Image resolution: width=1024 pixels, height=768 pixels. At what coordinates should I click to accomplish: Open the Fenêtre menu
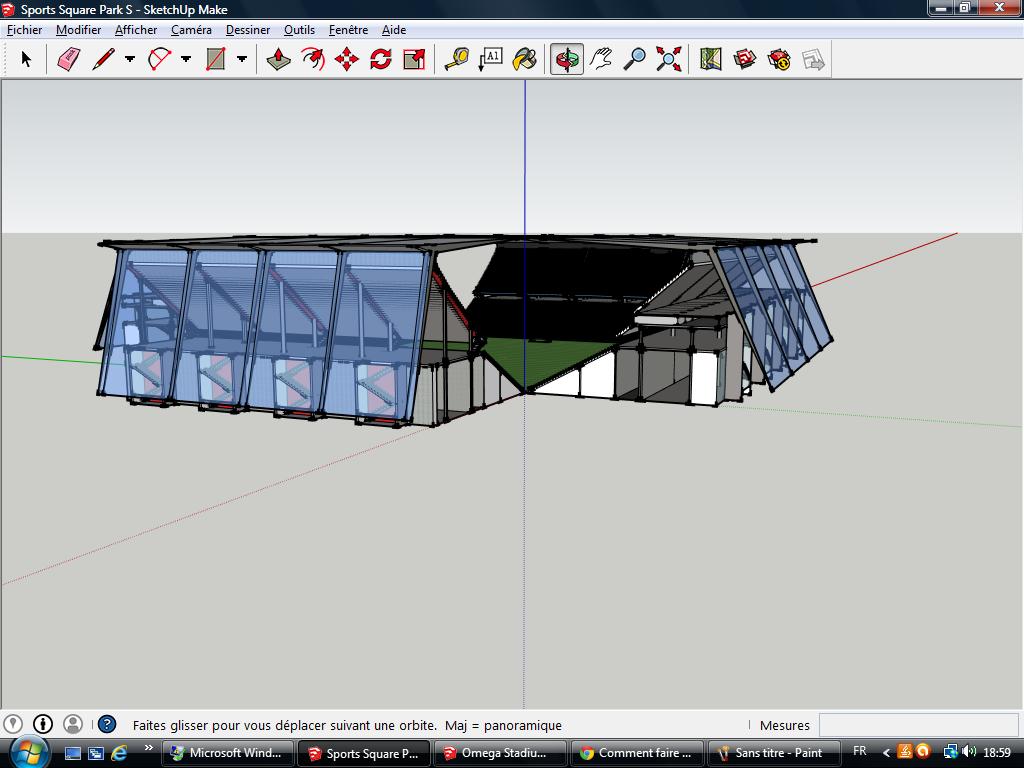click(348, 30)
